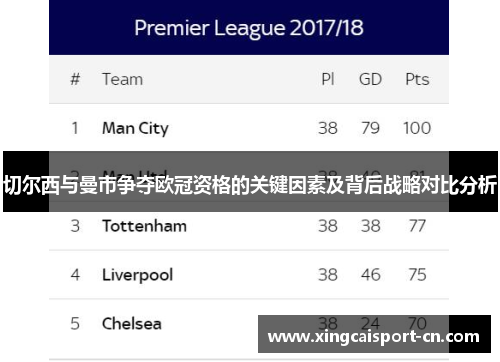The height and width of the screenshot is (362, 500).
Task: Click Tottenham's games played 38
Action: (x=328, y=226)
